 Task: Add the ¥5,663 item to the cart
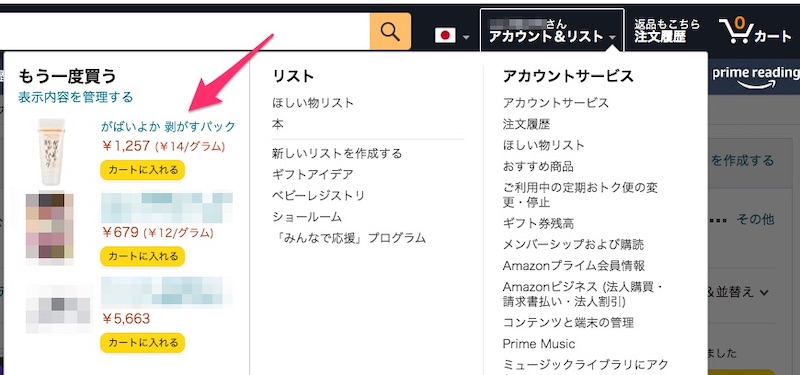click(142, 342)
